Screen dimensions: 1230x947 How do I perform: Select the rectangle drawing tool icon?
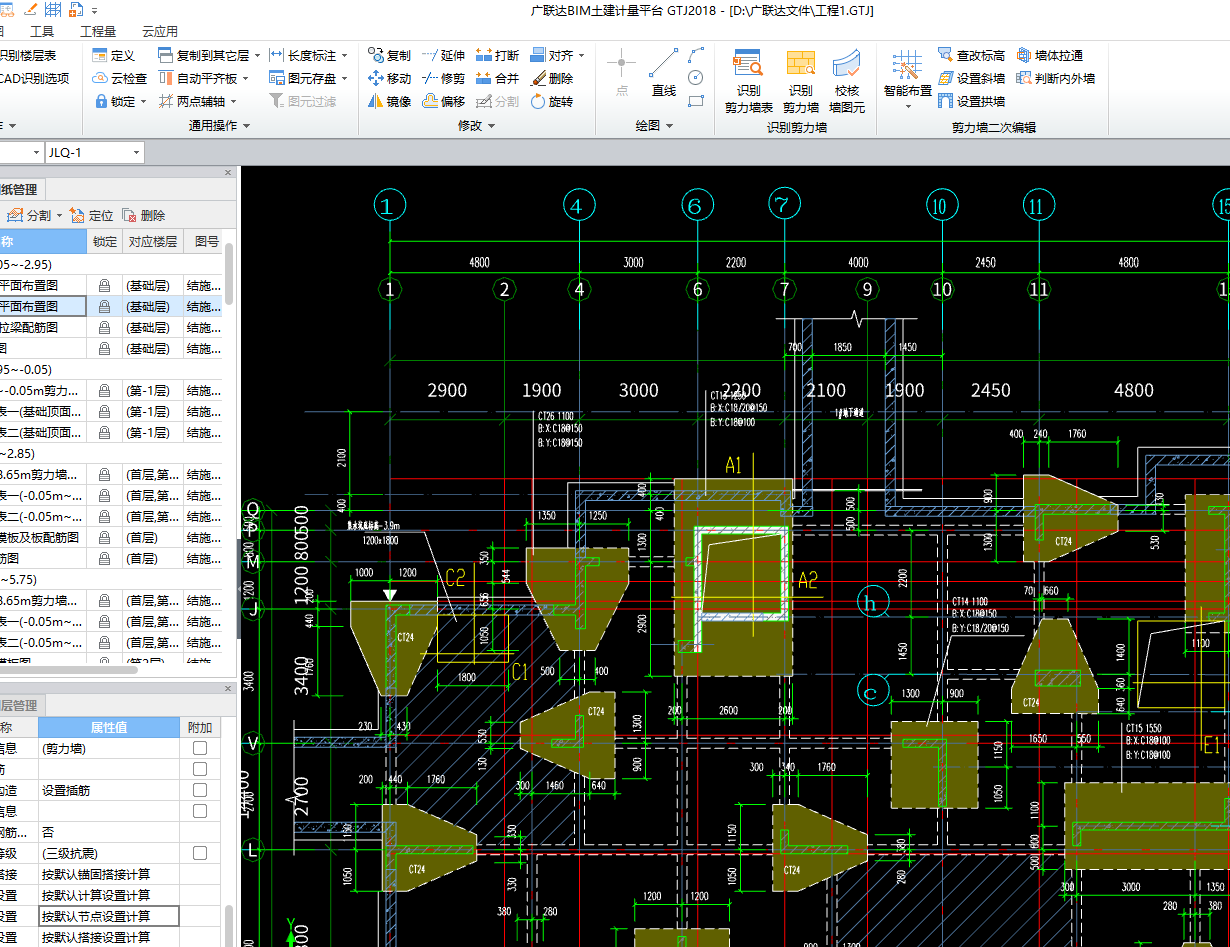pos(696,101)
